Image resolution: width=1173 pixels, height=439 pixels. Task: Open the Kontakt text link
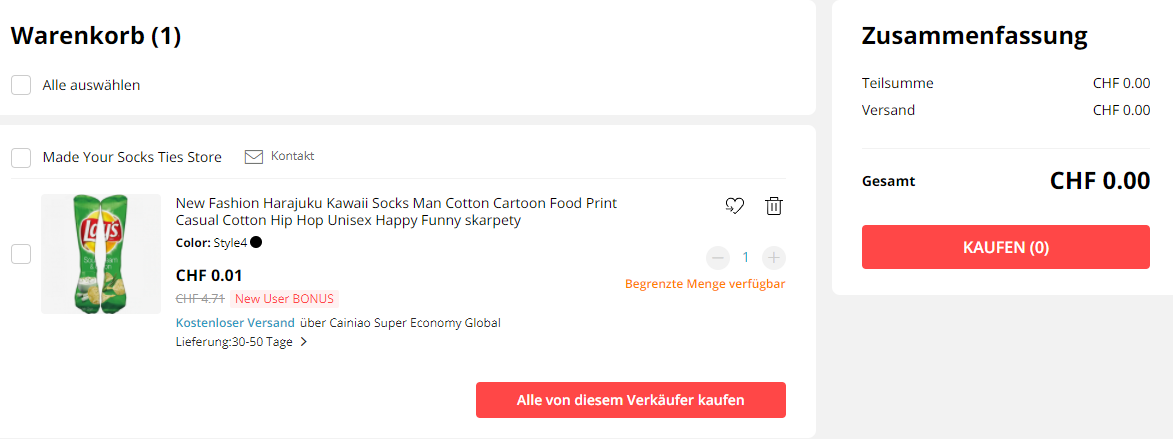coord(293,156)
